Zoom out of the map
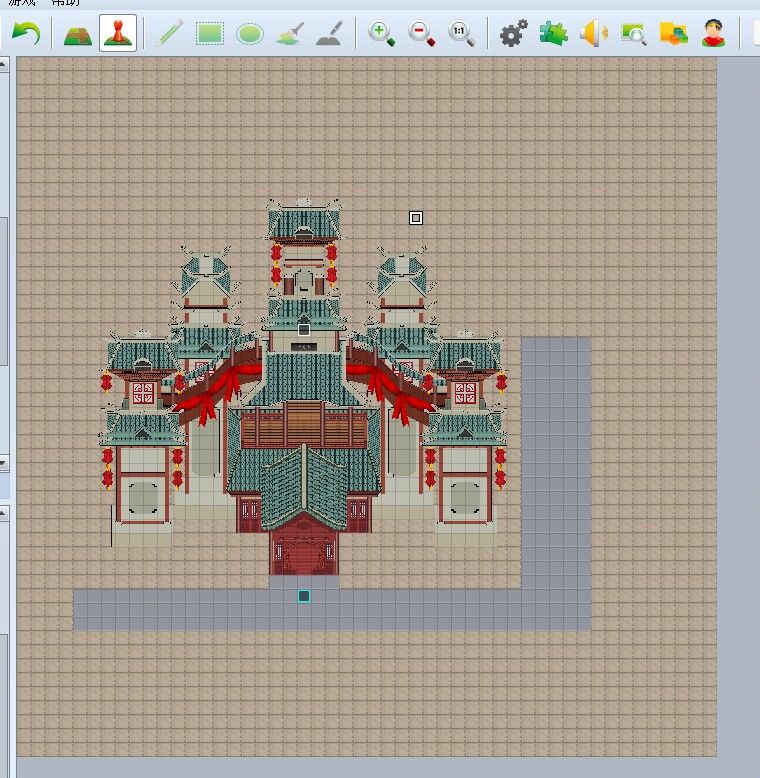 click(x=422, y=34)
